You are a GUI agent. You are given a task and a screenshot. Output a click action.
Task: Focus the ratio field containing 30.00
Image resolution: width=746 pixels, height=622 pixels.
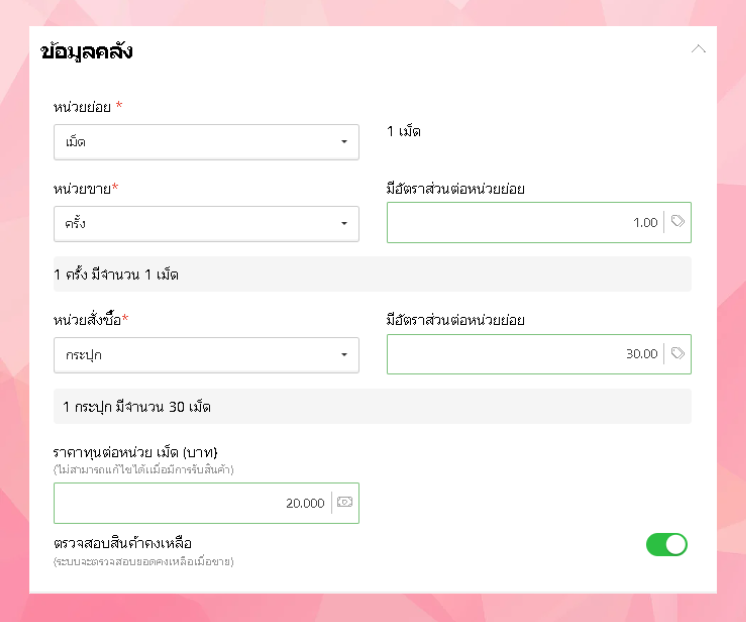click(525, 353)
